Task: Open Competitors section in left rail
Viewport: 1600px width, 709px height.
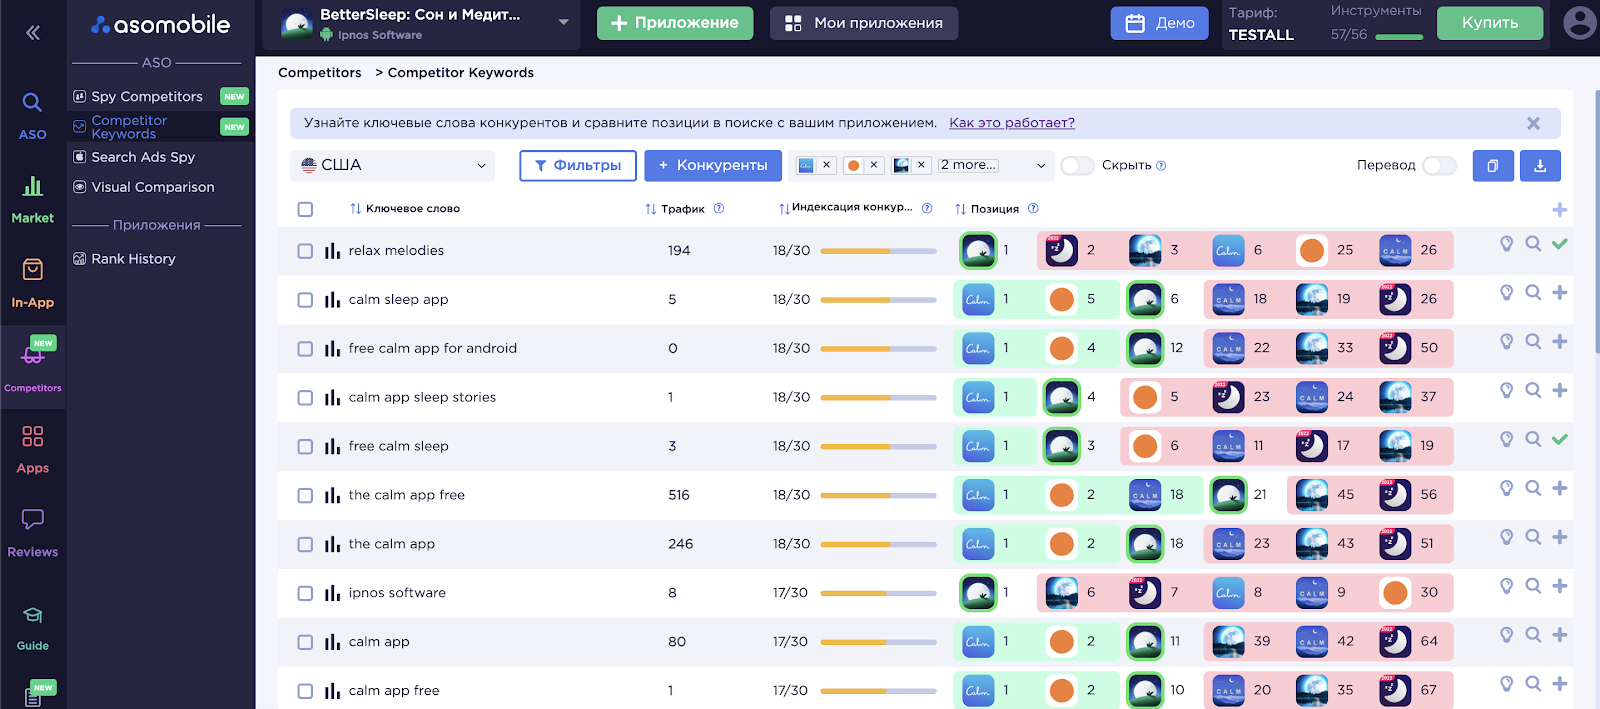Action: [x=33, y=366]
